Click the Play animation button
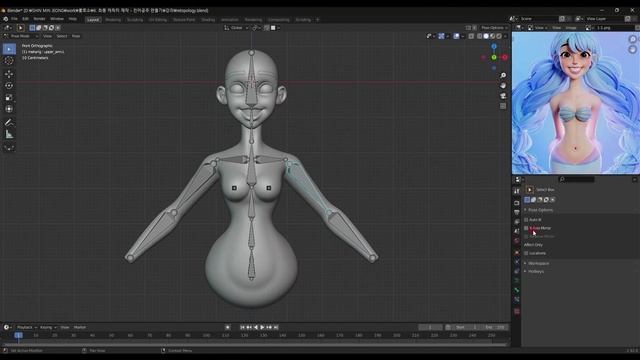The image size is (640, 360). [262, 327]
